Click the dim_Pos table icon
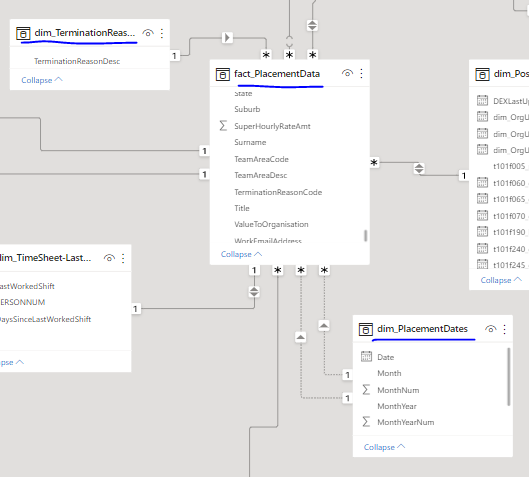The image size is (529, 477). (482, 74)
